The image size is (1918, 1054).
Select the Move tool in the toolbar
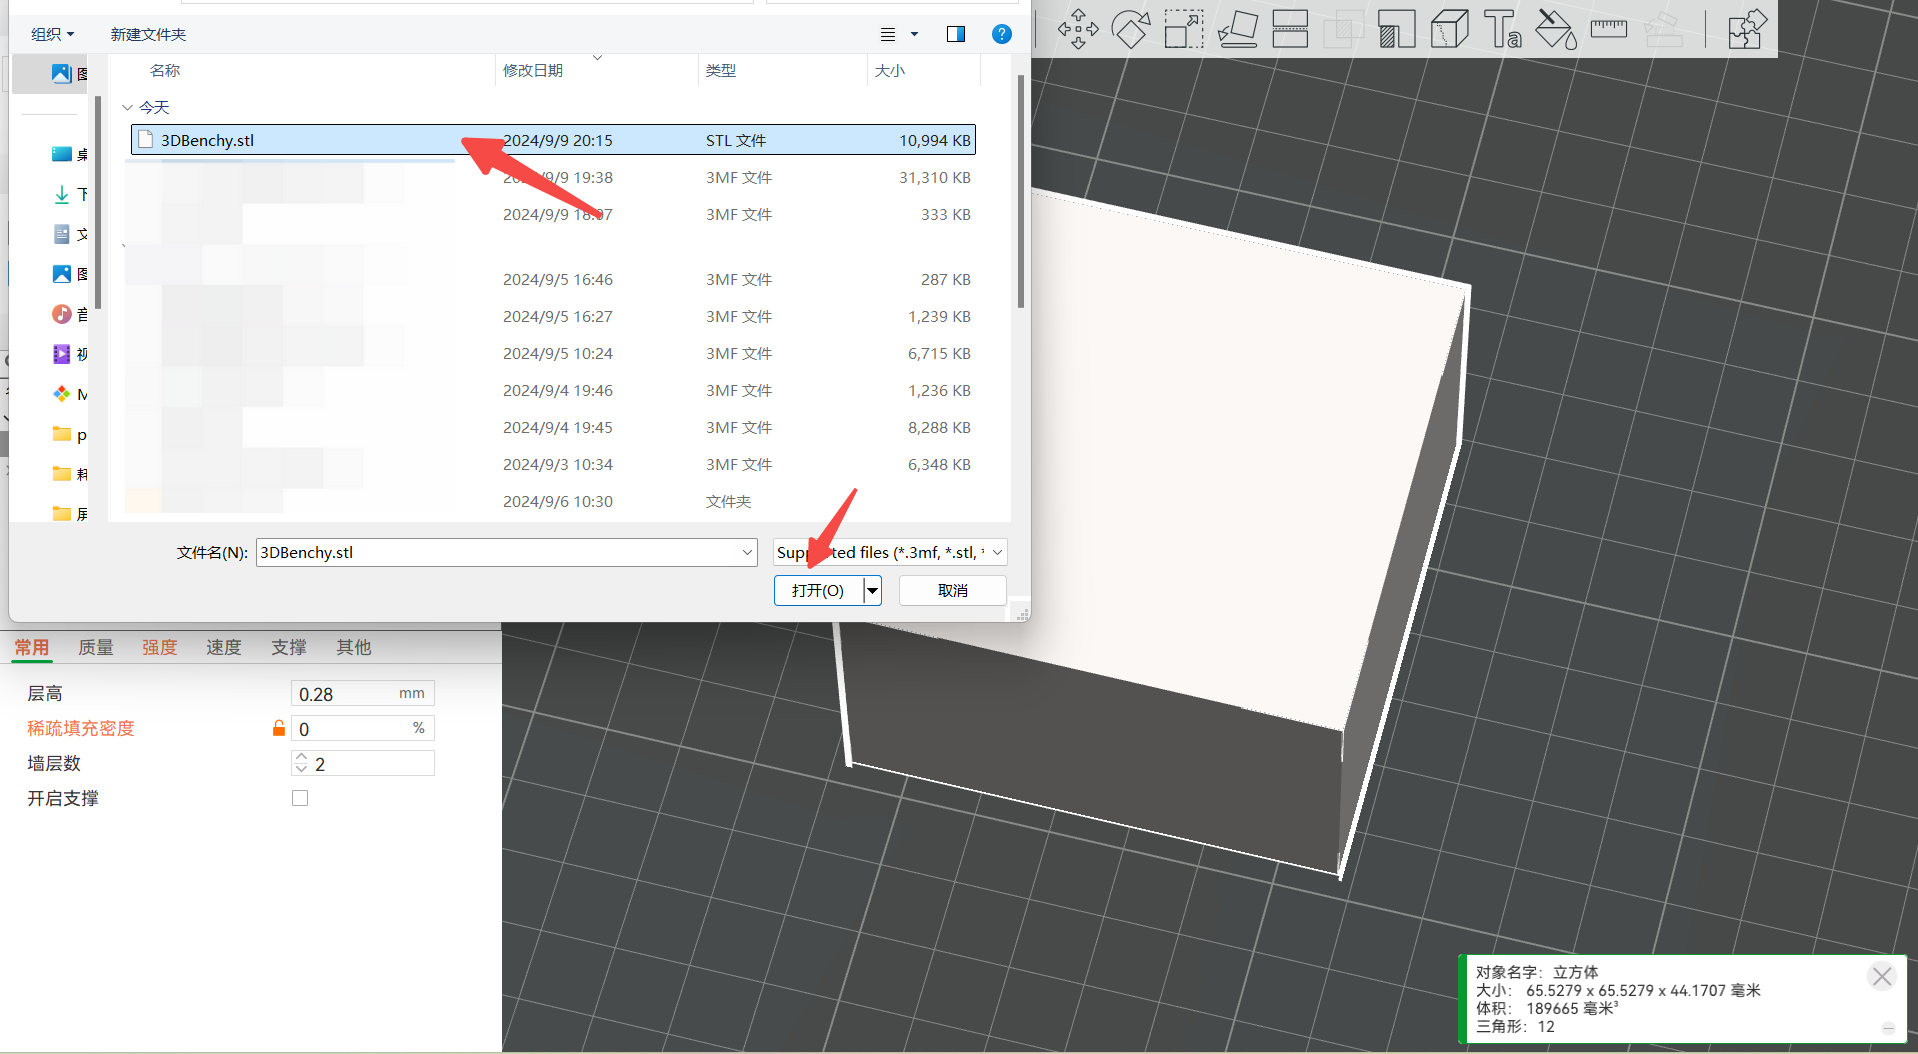1078,29
